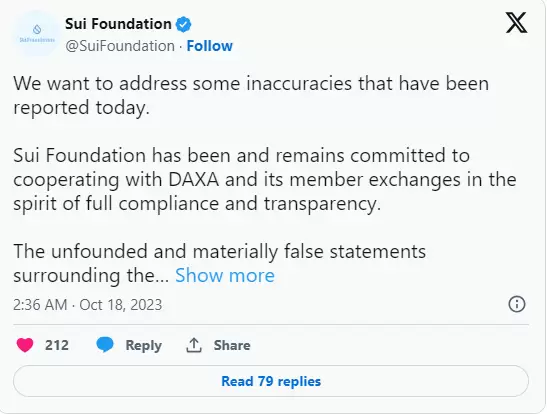Image resolution: width=547 pixels, height=414 pixels.
Task: Open the Read 79 replies button
Action: pos(271,381)
